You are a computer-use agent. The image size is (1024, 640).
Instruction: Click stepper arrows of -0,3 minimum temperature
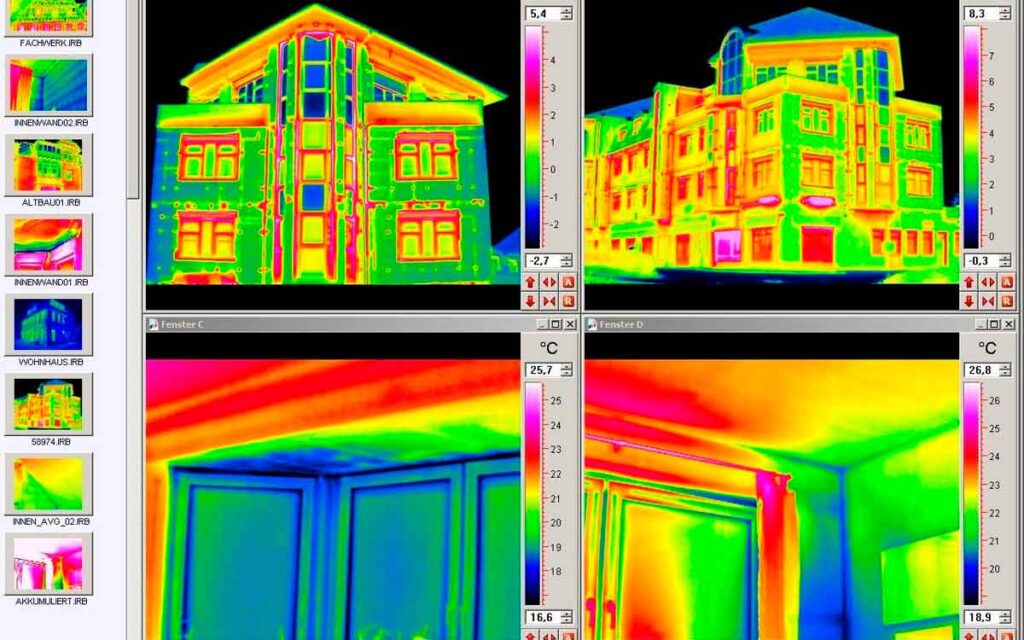coord(1005,261)
